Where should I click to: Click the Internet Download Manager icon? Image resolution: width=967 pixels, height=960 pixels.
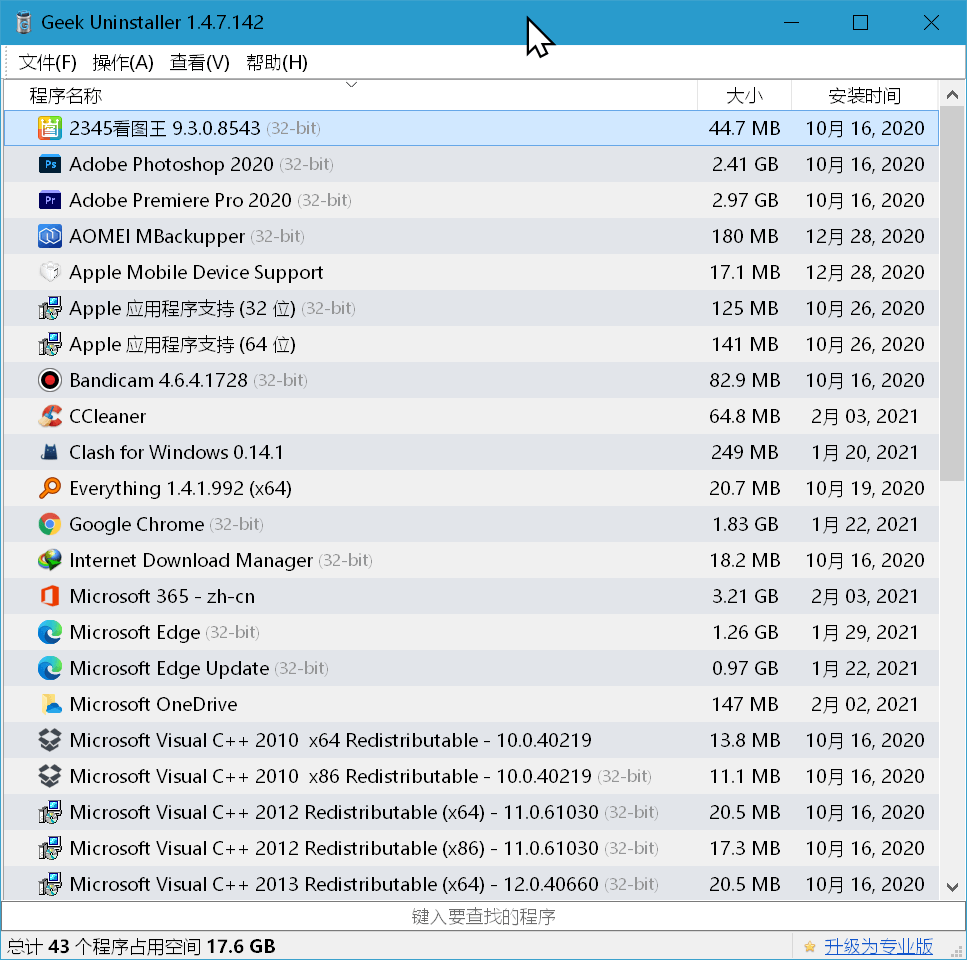(50, 560)
